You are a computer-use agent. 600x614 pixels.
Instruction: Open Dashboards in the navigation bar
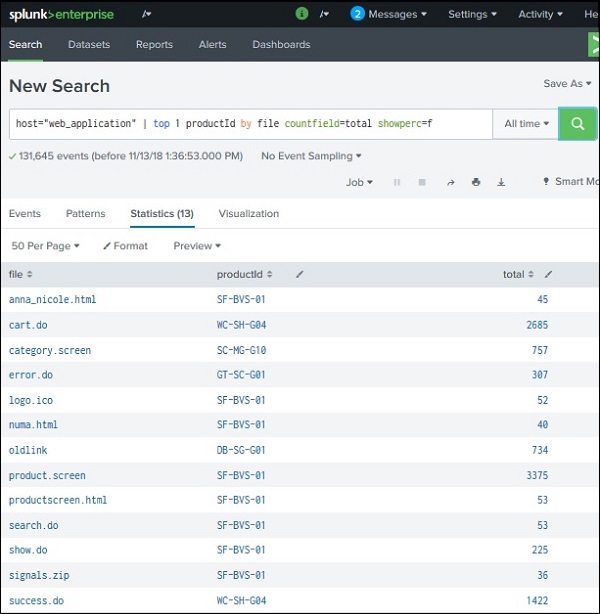click(281, 45)
